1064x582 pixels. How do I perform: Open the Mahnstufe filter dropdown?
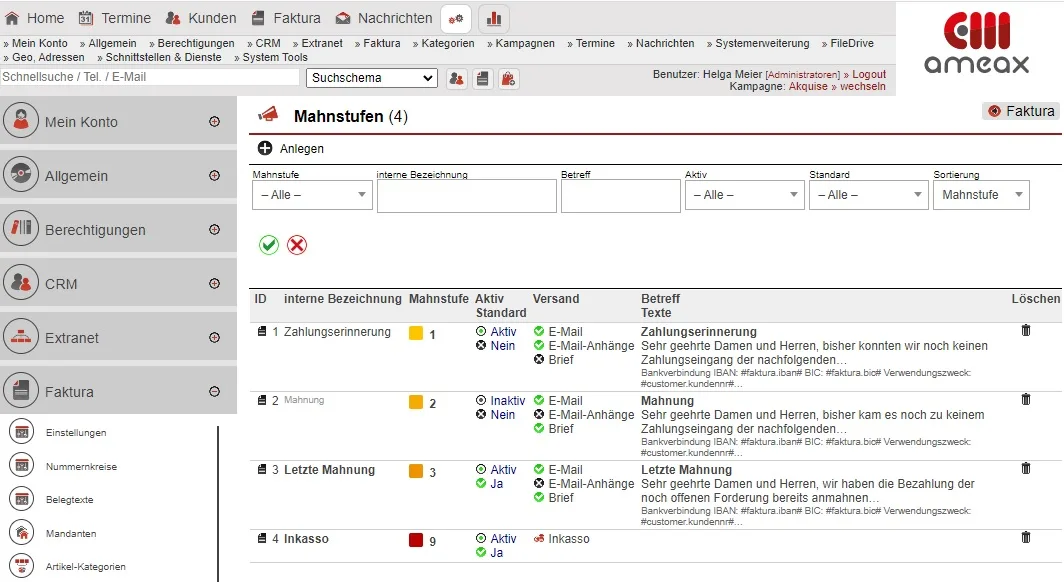tap(312, 195)
